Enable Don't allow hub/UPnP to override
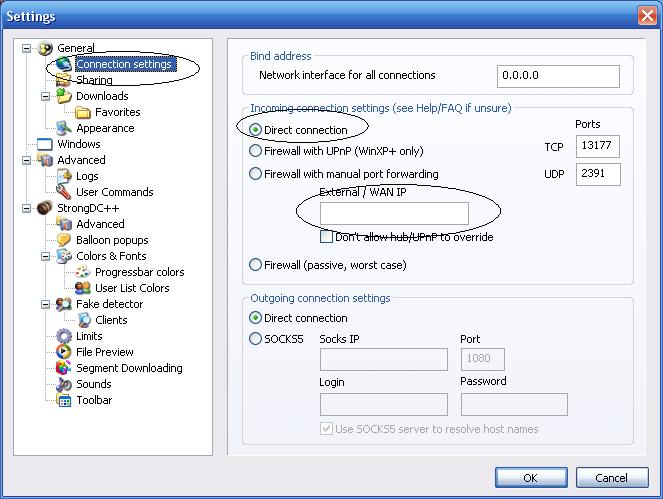Viewport: 663px width, 499px height. pyautogui.click(x=326, y=237)
